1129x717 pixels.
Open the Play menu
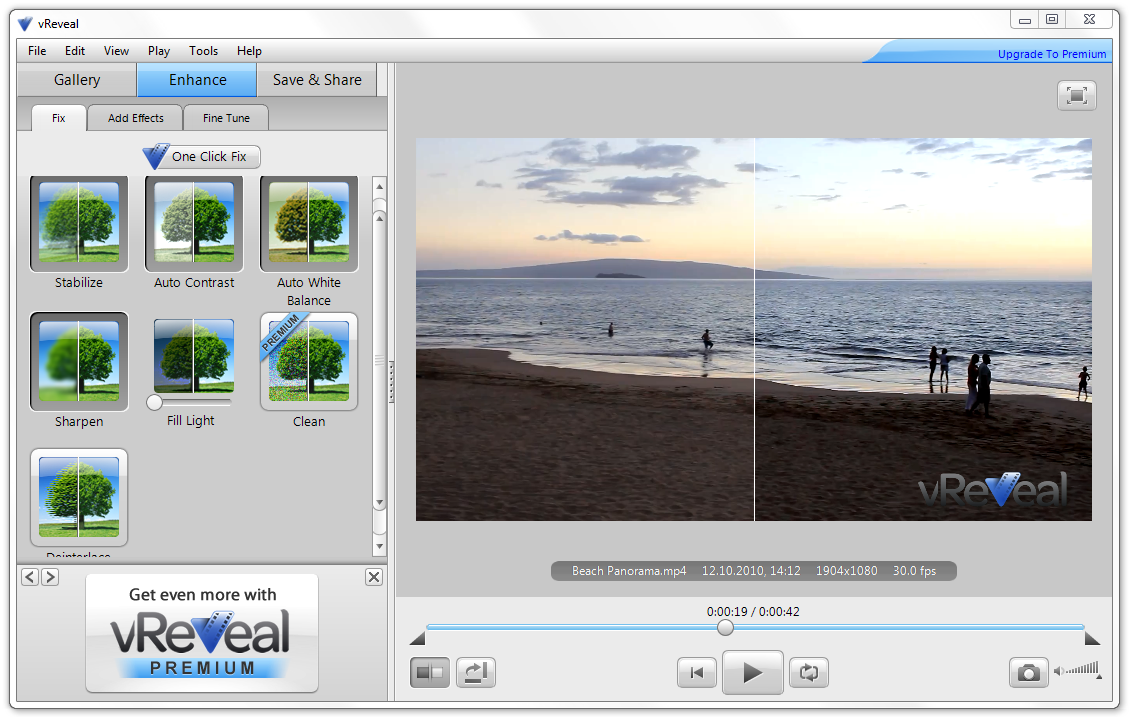[x=158, y=51]
